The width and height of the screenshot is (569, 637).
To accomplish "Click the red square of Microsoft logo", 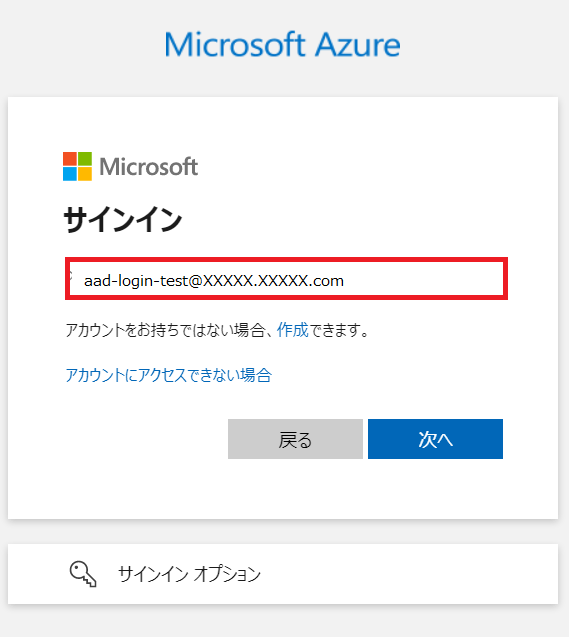I will pos(70,159).
